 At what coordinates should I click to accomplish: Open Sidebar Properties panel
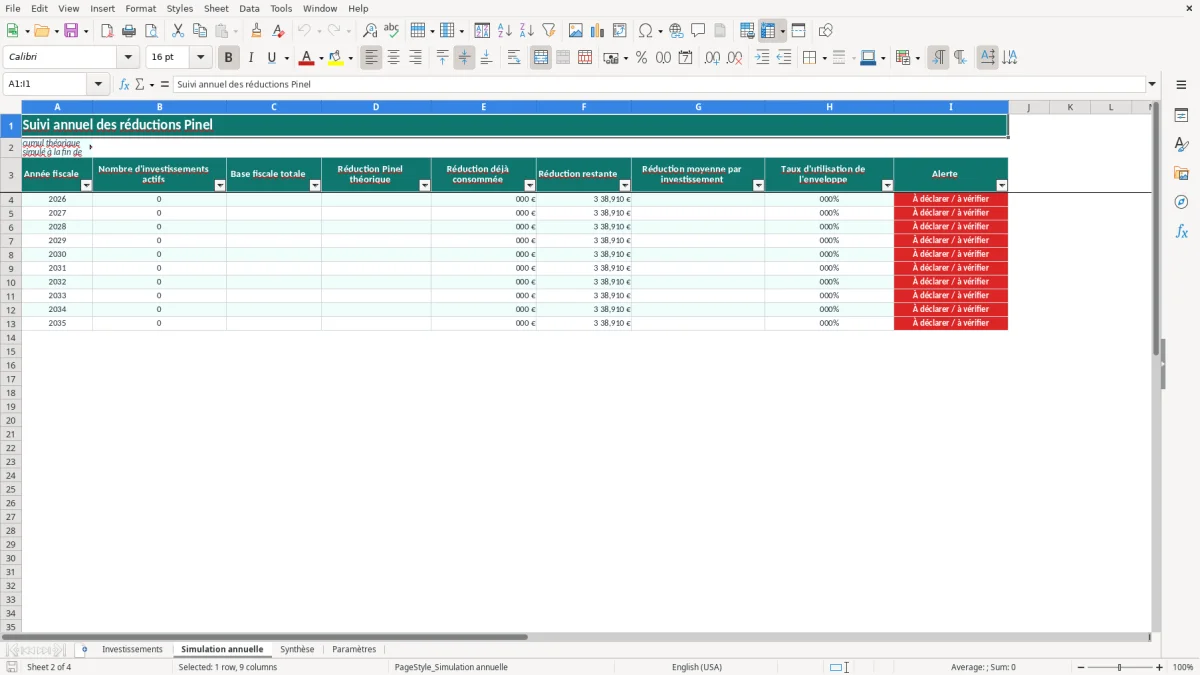(1181, 116)
